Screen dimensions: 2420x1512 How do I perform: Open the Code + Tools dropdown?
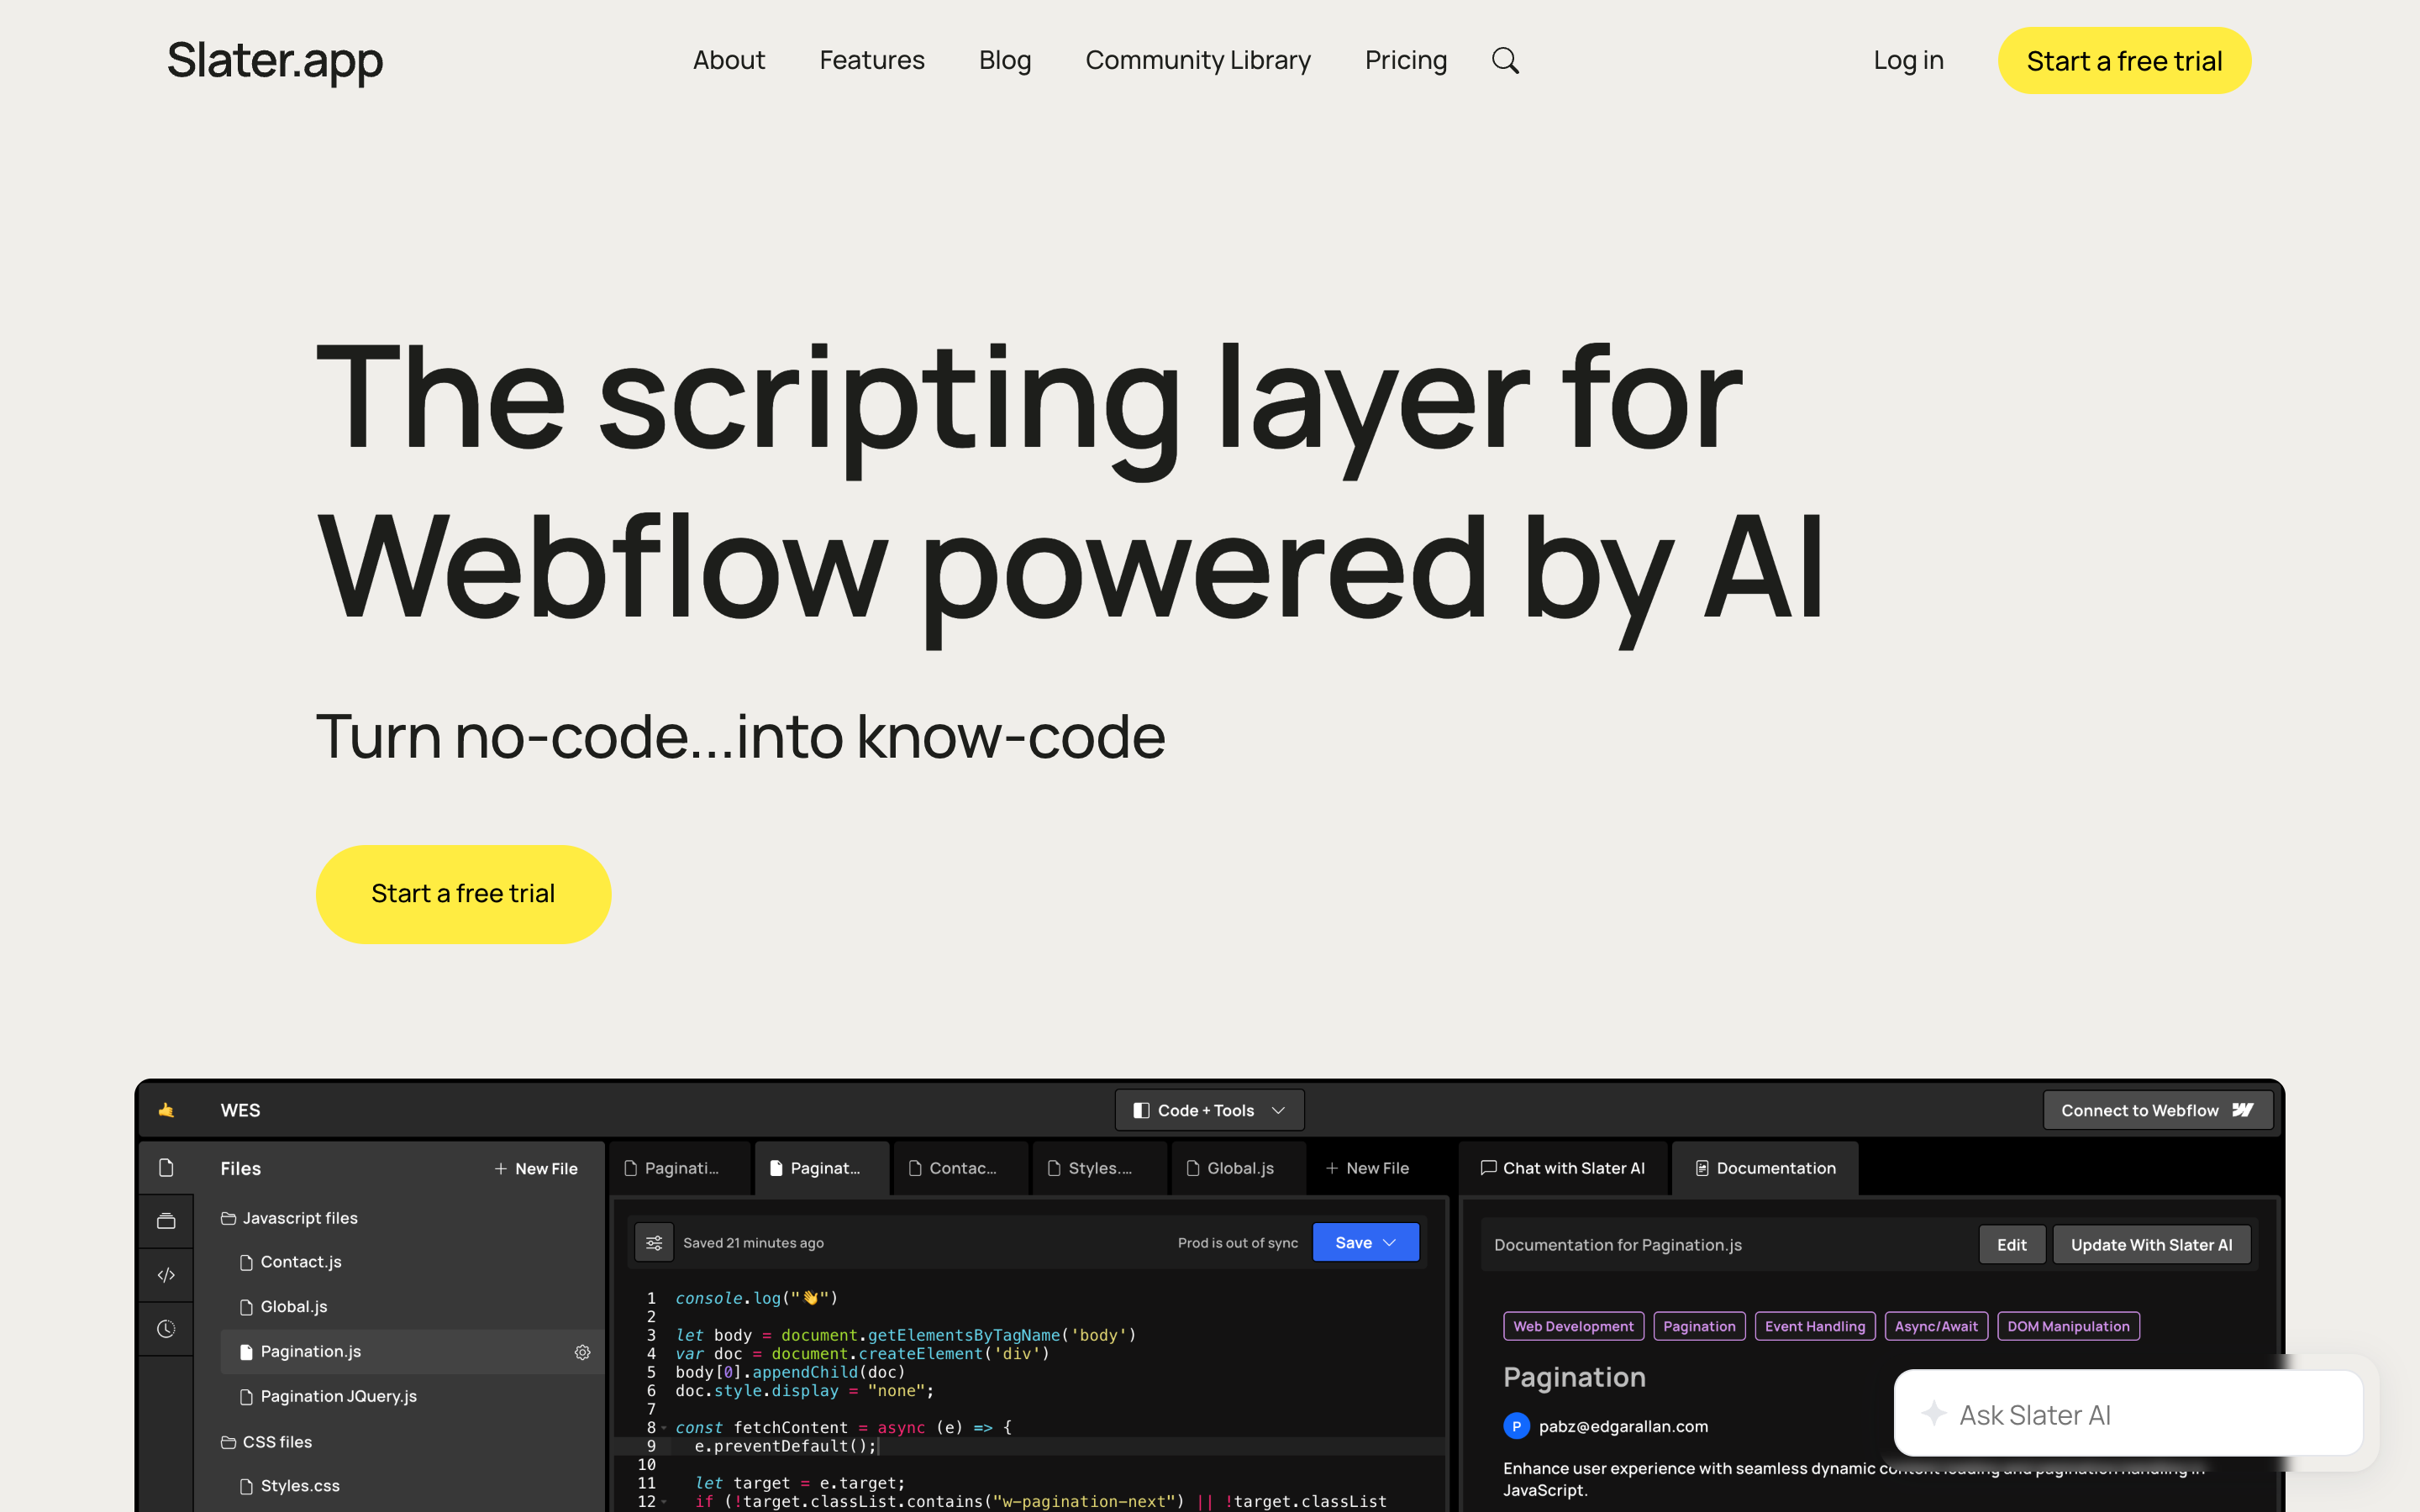click(1209, 1110)
